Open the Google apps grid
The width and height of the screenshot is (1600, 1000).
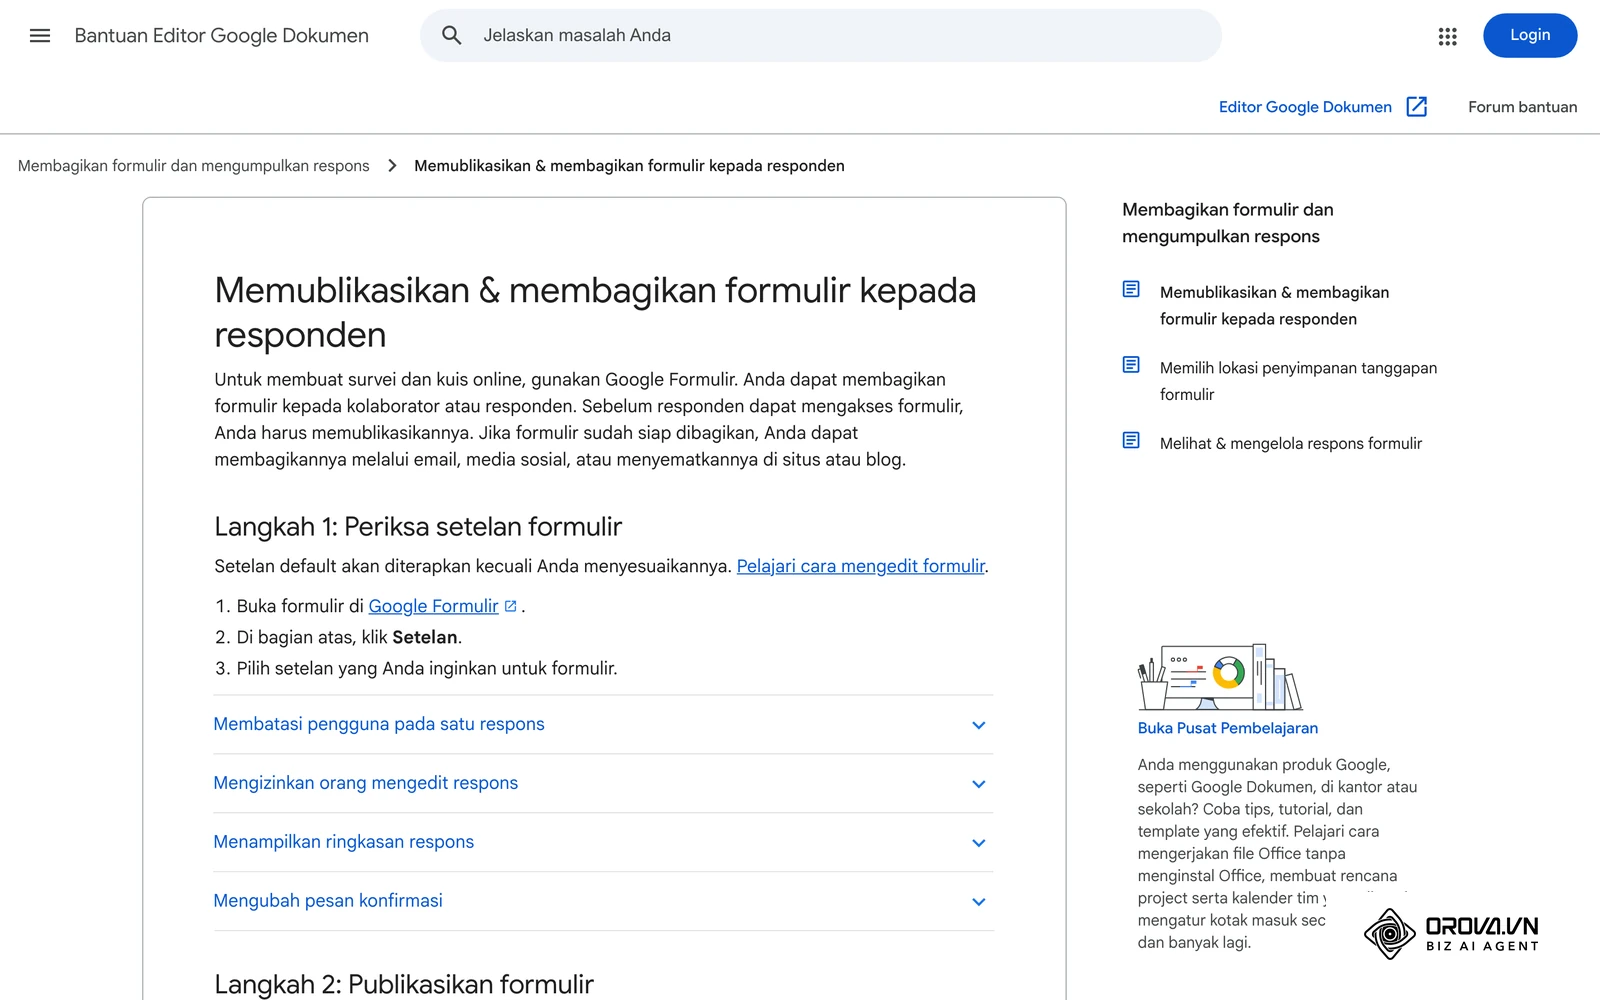click(1447, 36)
